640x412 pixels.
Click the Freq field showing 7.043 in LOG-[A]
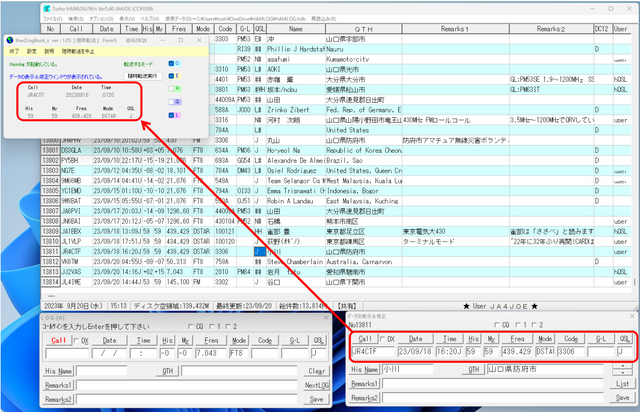click(211, 353)
